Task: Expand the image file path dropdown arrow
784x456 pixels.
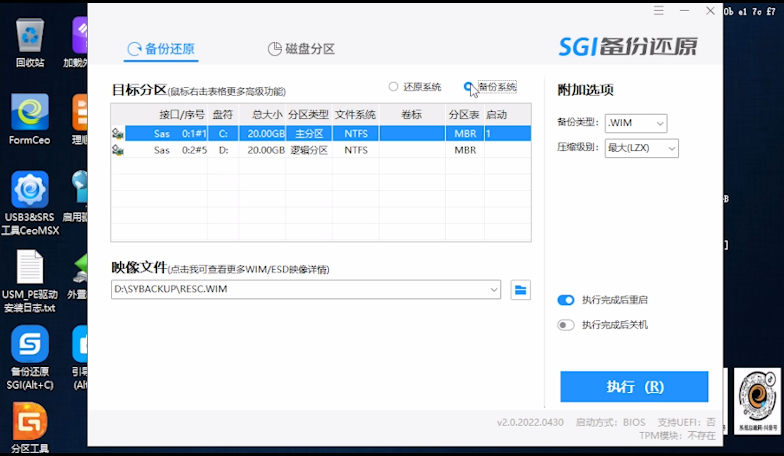Action: click(494, 290)
